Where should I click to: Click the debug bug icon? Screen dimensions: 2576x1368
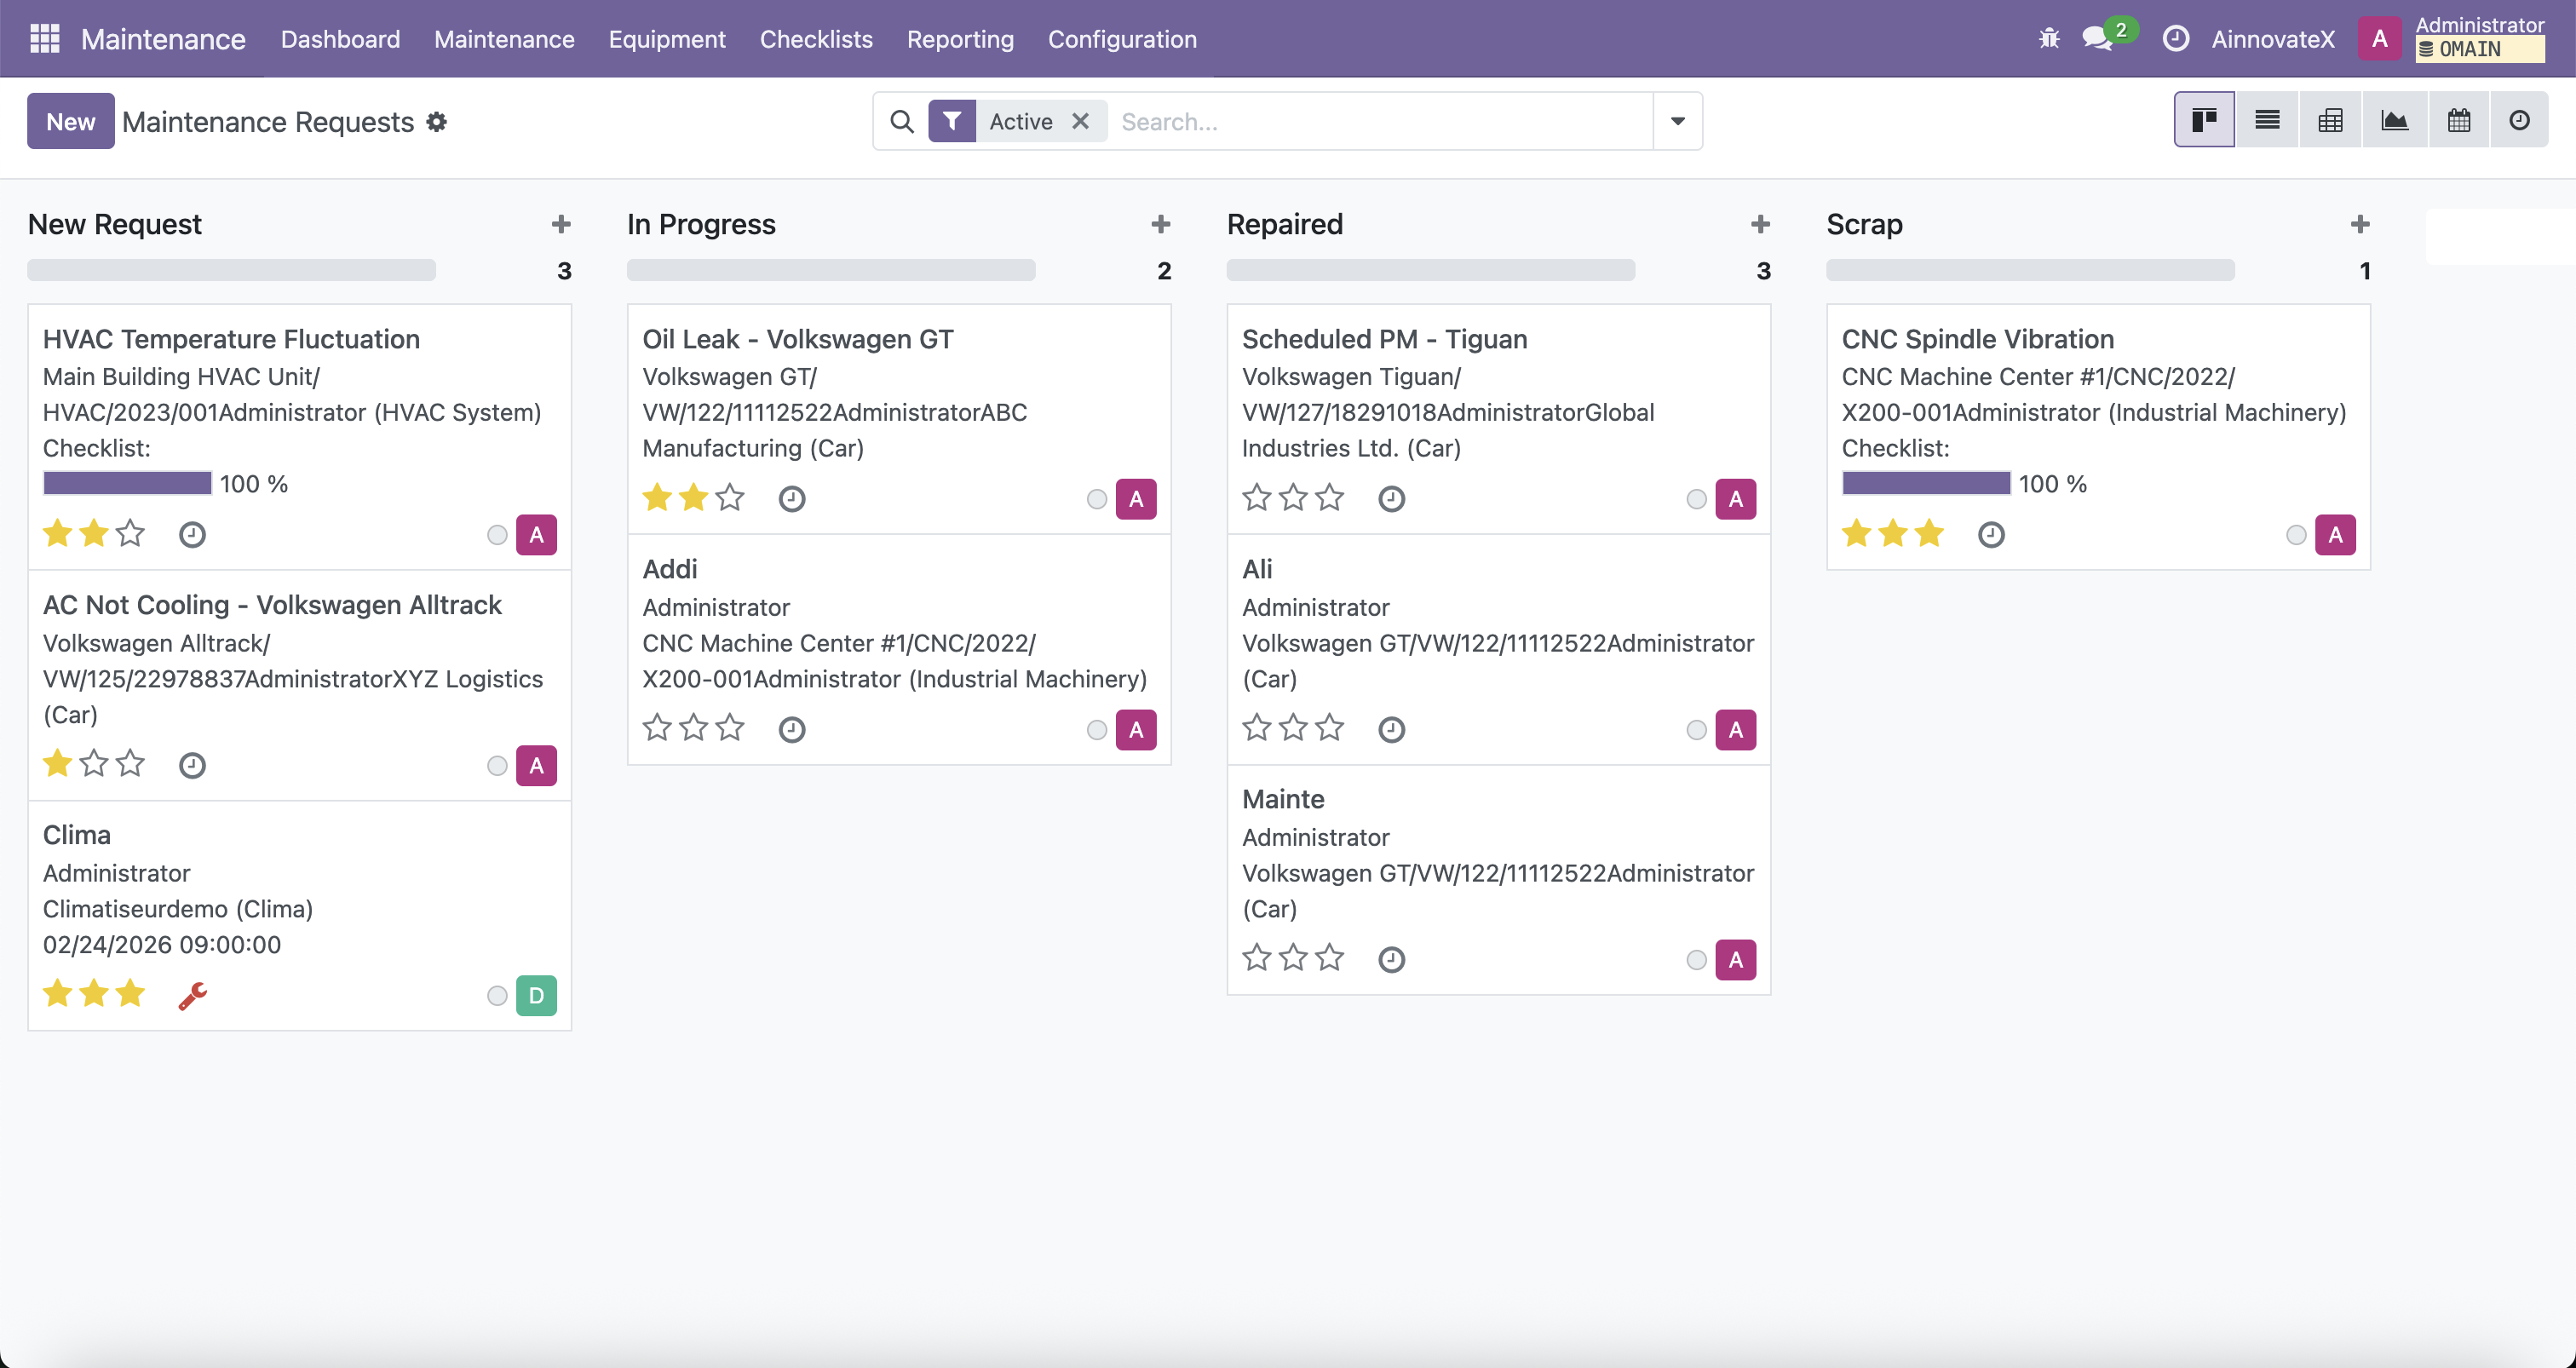[2049, 39]
